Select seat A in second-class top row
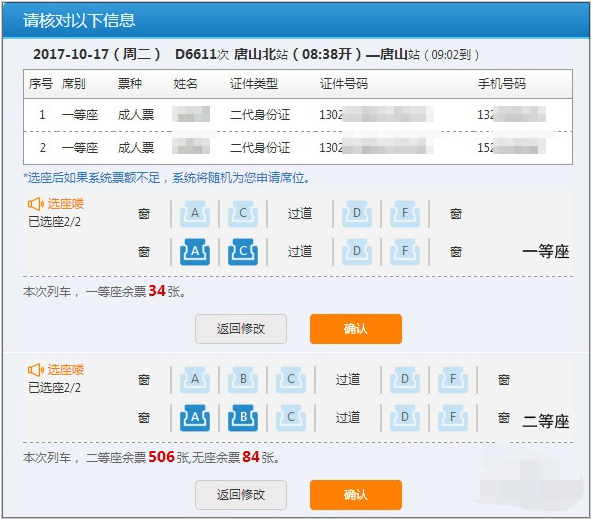The image size is (593, 520). point(195,380)
